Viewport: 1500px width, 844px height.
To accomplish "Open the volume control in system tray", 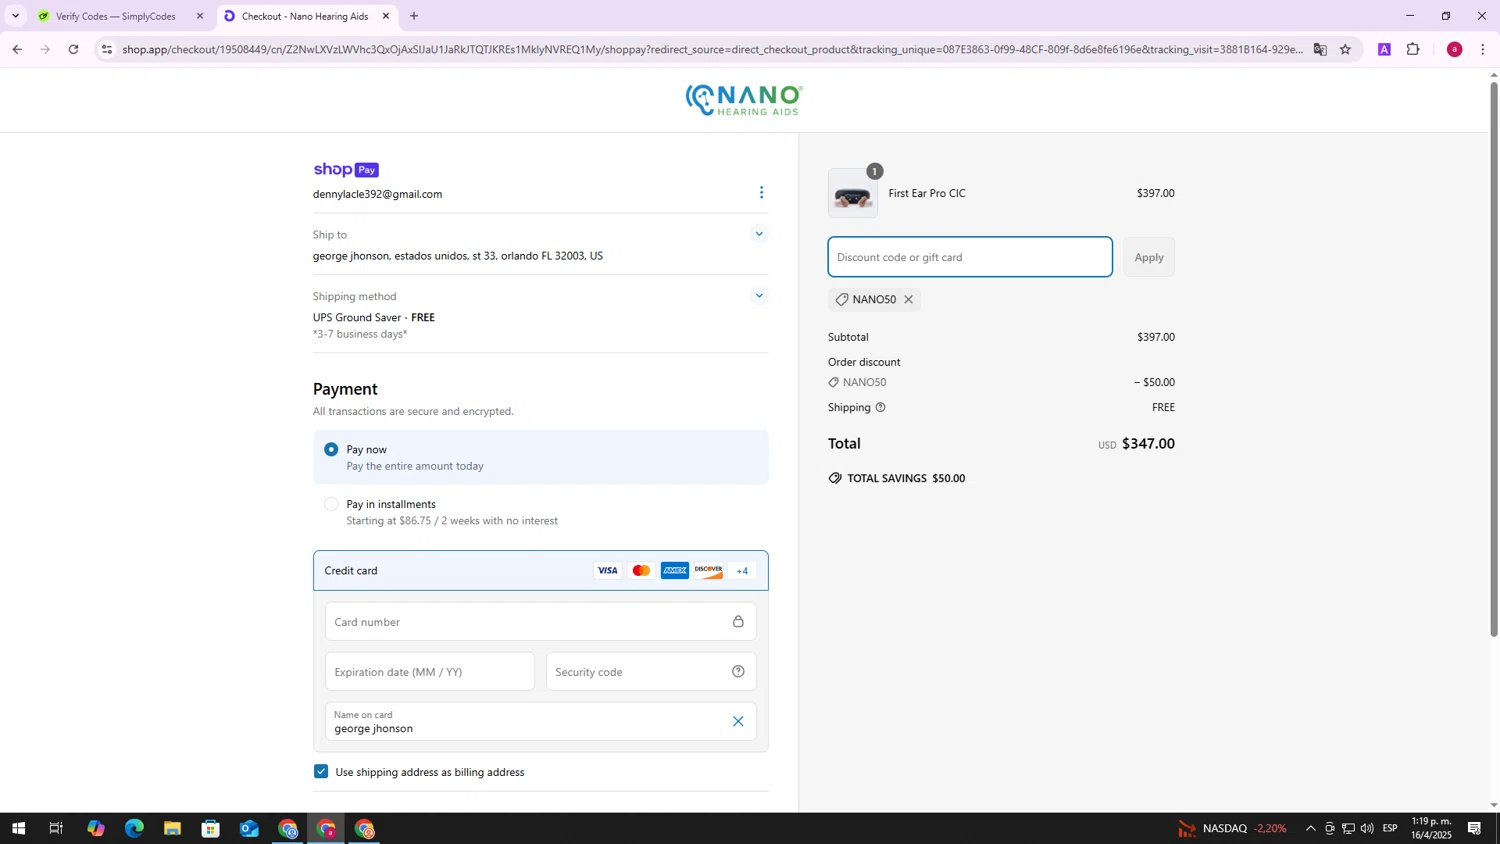I will pyautogui.click(x=1367, y=828).
